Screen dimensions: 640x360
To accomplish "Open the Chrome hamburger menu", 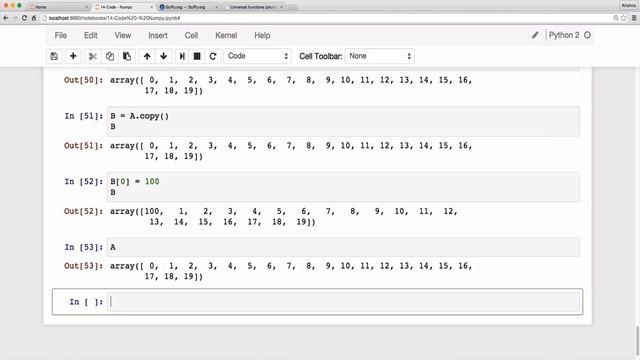I will tap(634, 18).
